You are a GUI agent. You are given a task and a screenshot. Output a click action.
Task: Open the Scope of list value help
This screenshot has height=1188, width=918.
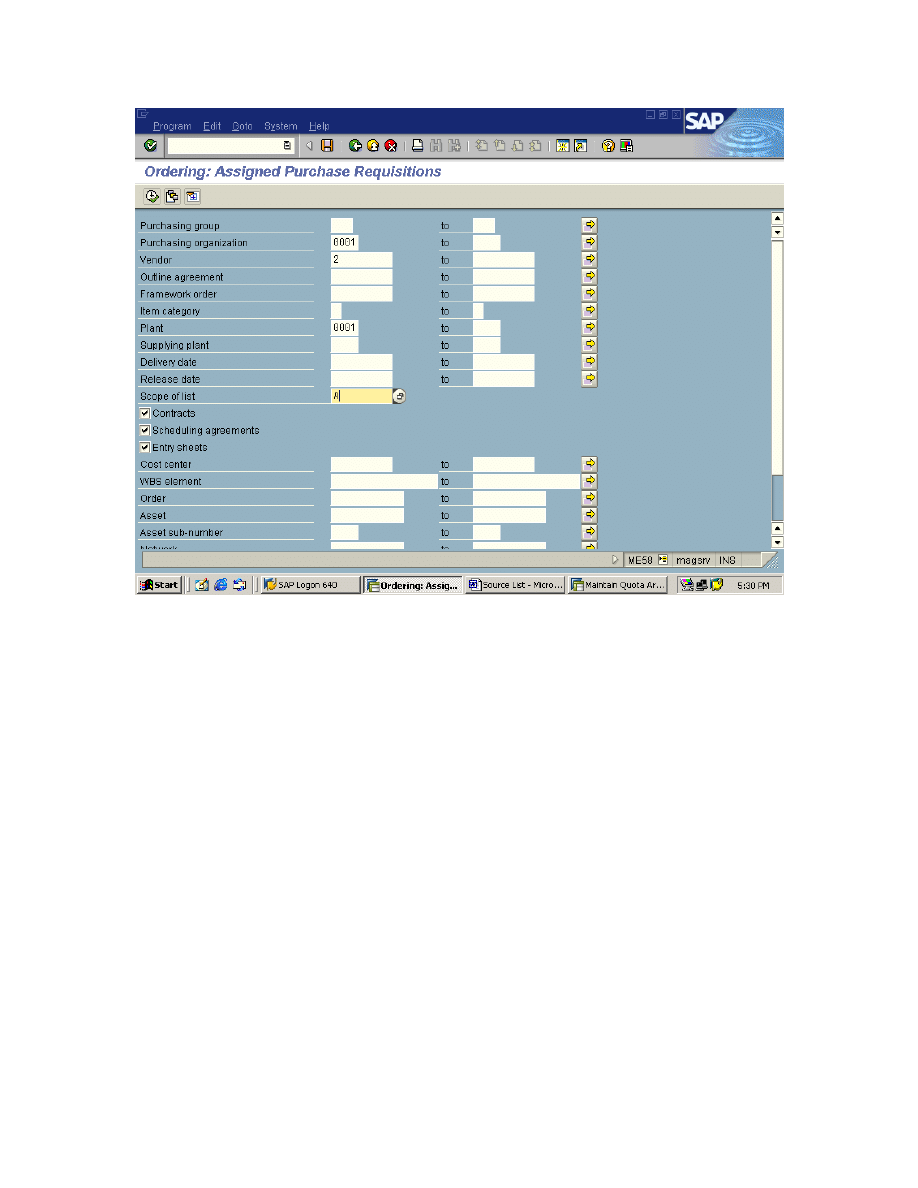399,396
